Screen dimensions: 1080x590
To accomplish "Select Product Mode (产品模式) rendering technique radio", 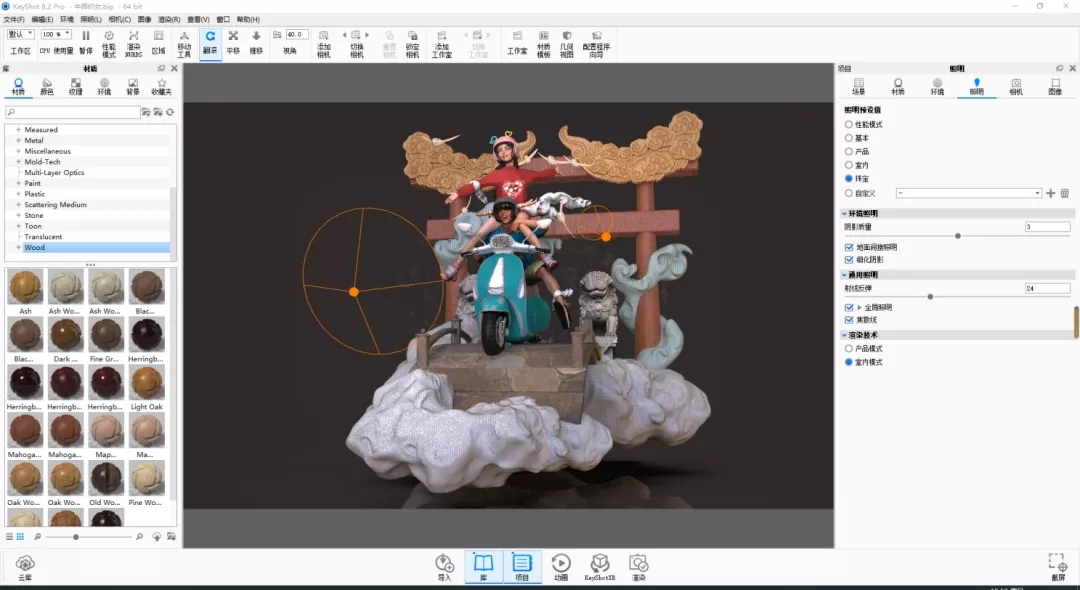I will click(x=849, y=349).
